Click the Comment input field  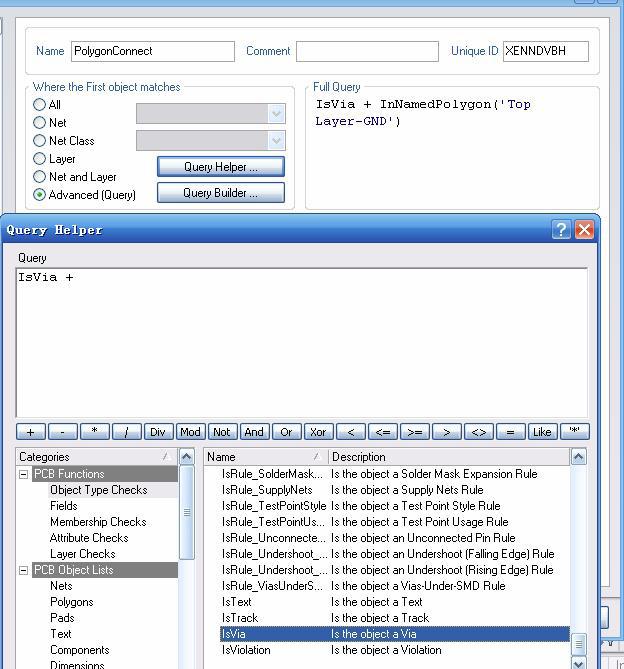click(367, 51)
